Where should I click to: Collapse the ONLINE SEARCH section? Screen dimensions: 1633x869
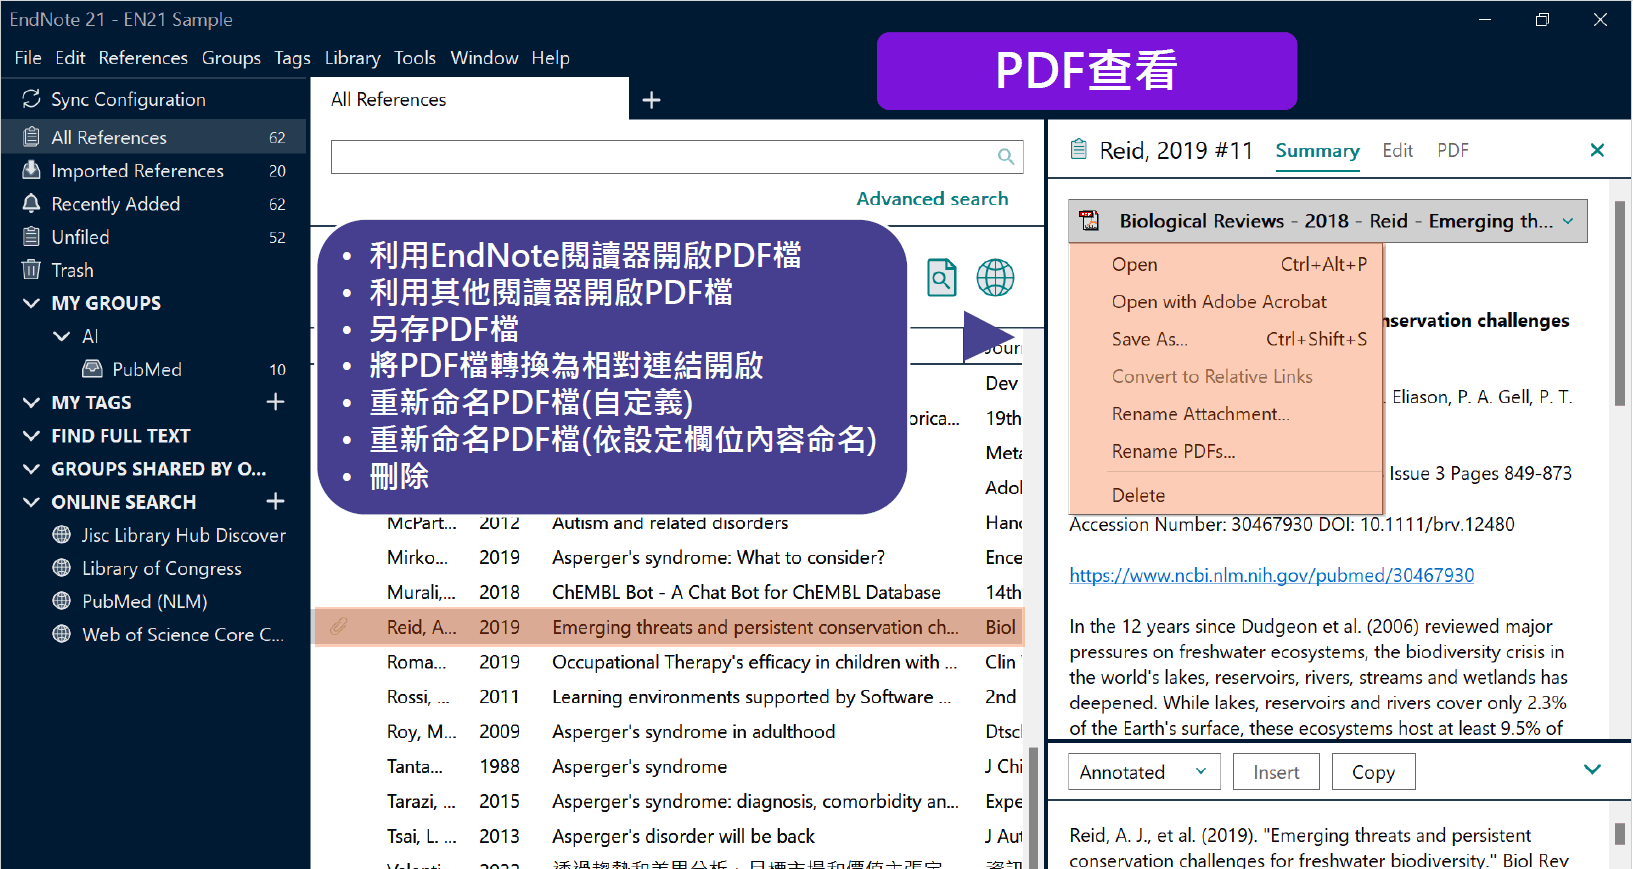click(32, 501)
